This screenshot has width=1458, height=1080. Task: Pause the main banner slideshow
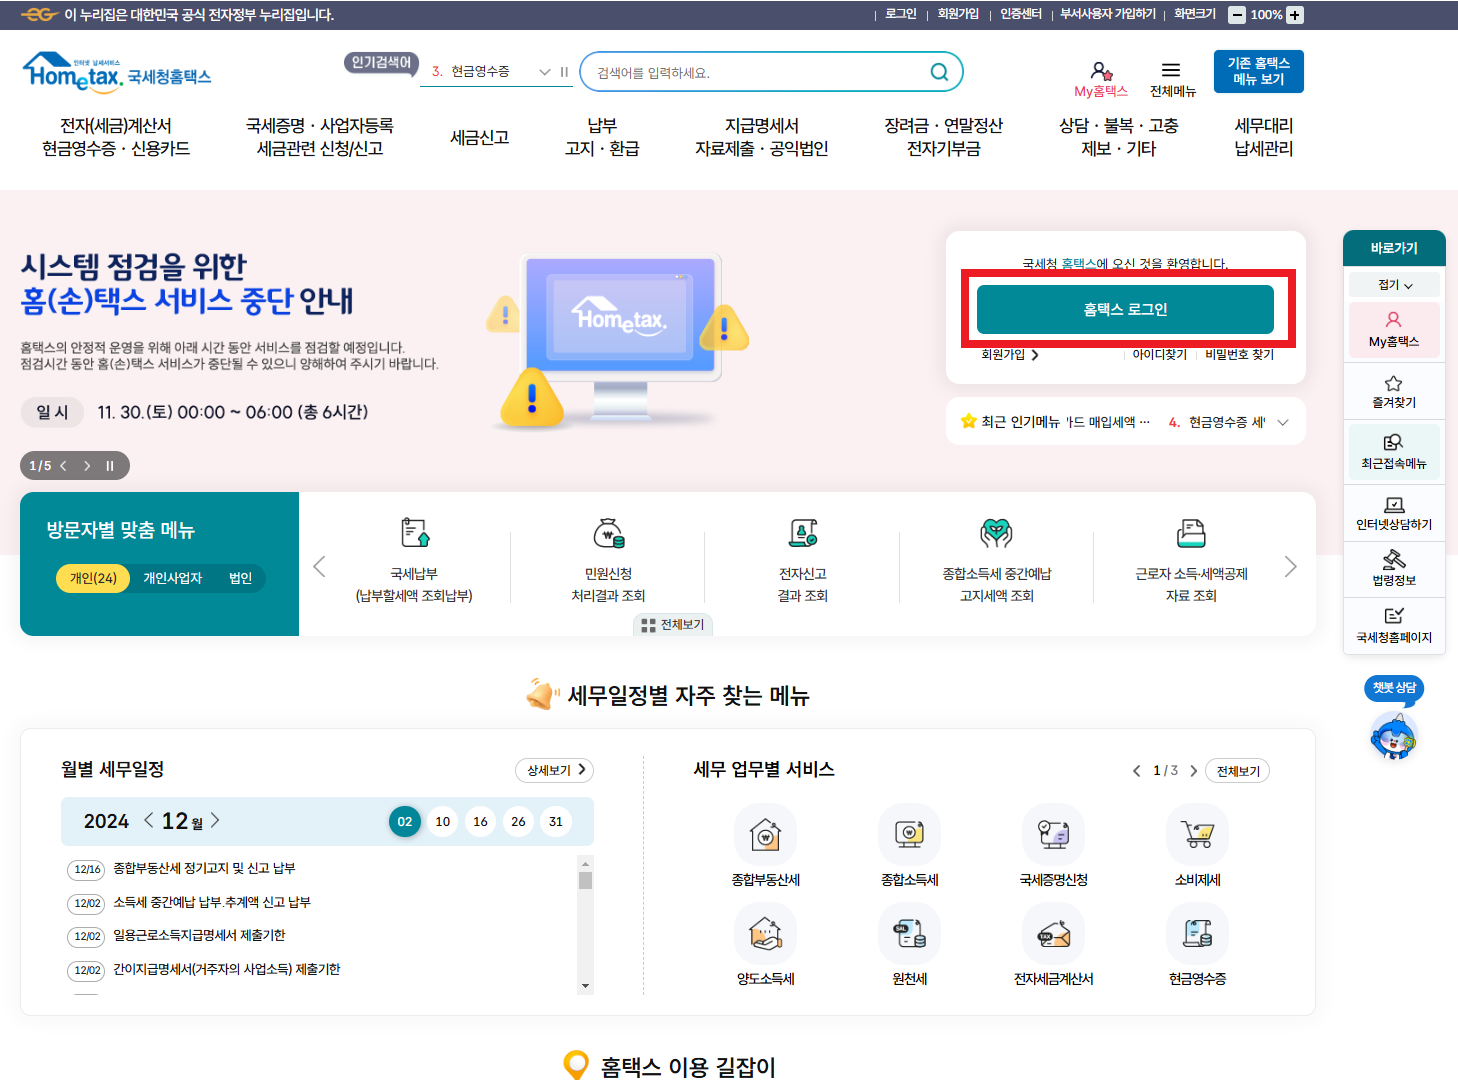110,466
